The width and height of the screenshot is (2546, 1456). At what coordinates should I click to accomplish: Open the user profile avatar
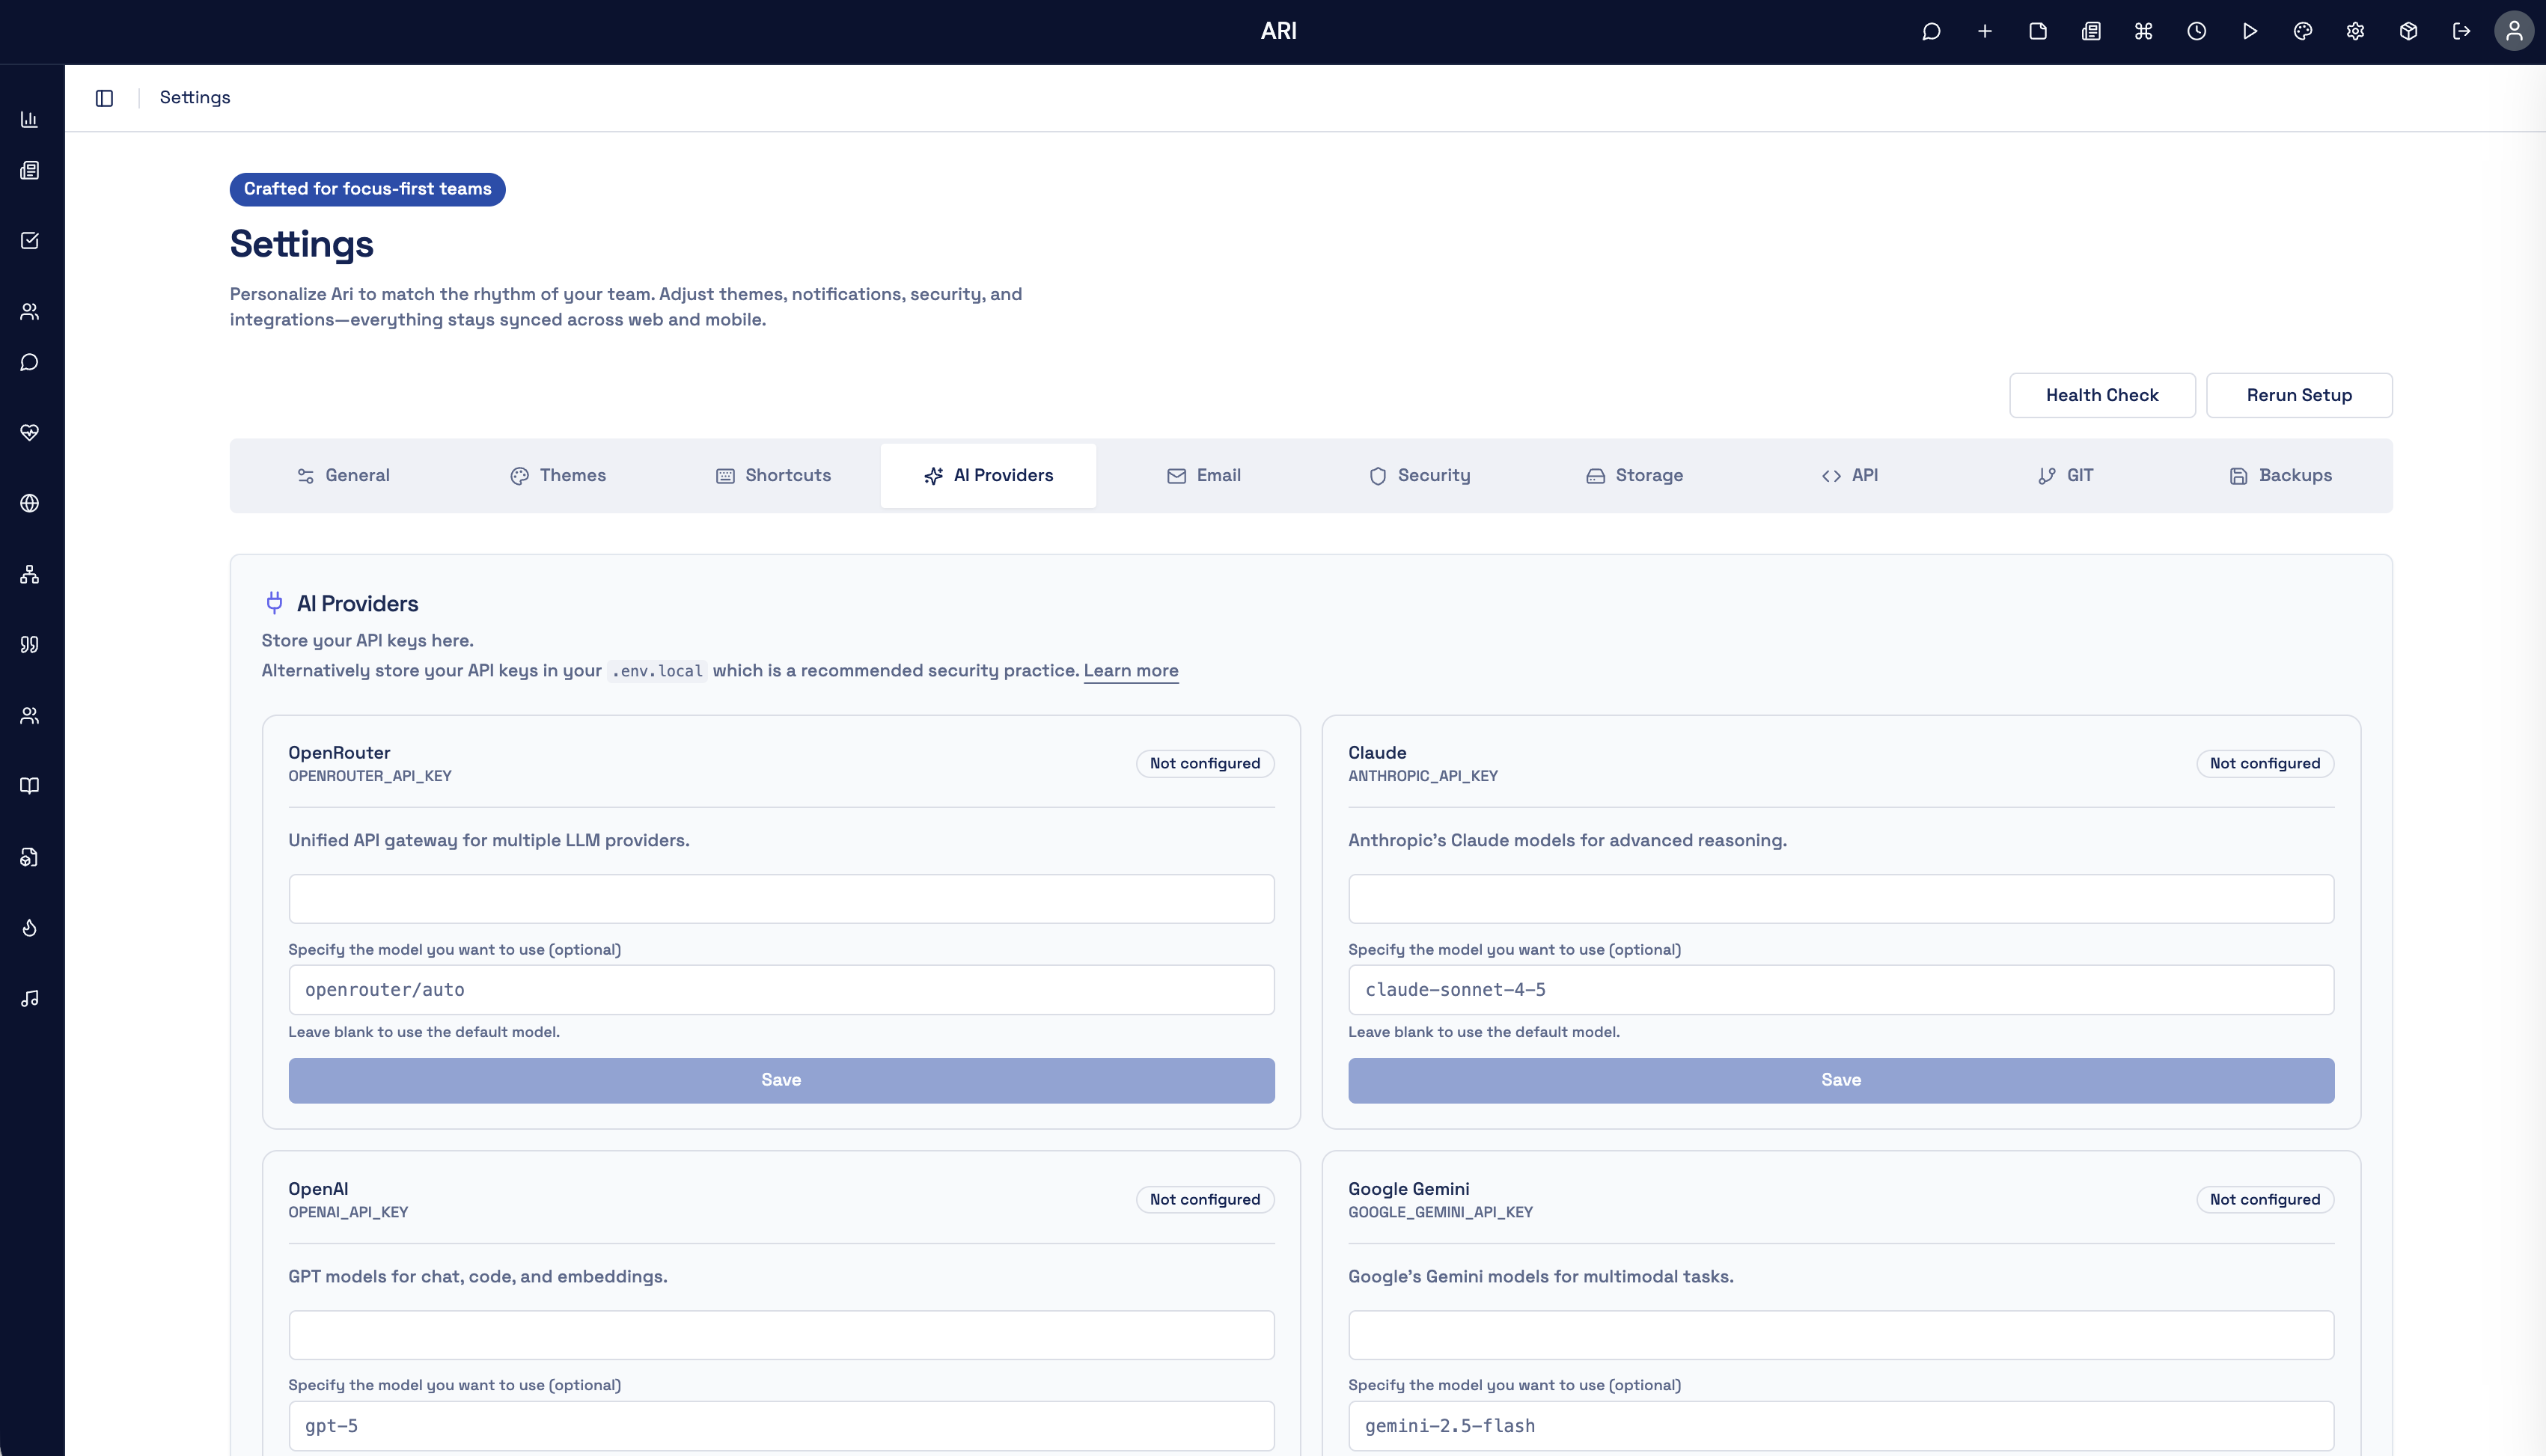click(x=2514, y=31)
